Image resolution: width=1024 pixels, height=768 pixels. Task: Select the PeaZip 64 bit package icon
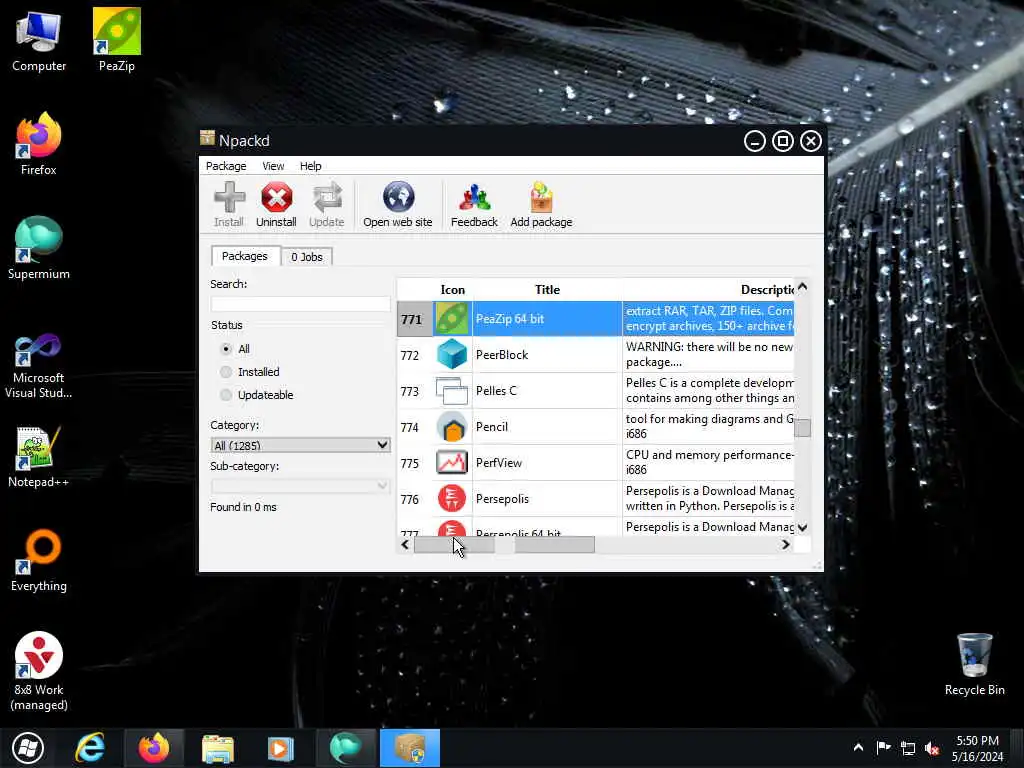click(452, 319)
